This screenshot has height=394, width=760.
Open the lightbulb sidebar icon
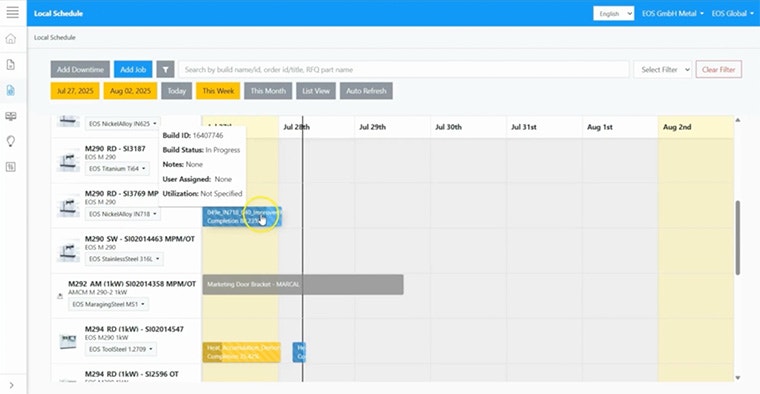click(x=11, y=141)
